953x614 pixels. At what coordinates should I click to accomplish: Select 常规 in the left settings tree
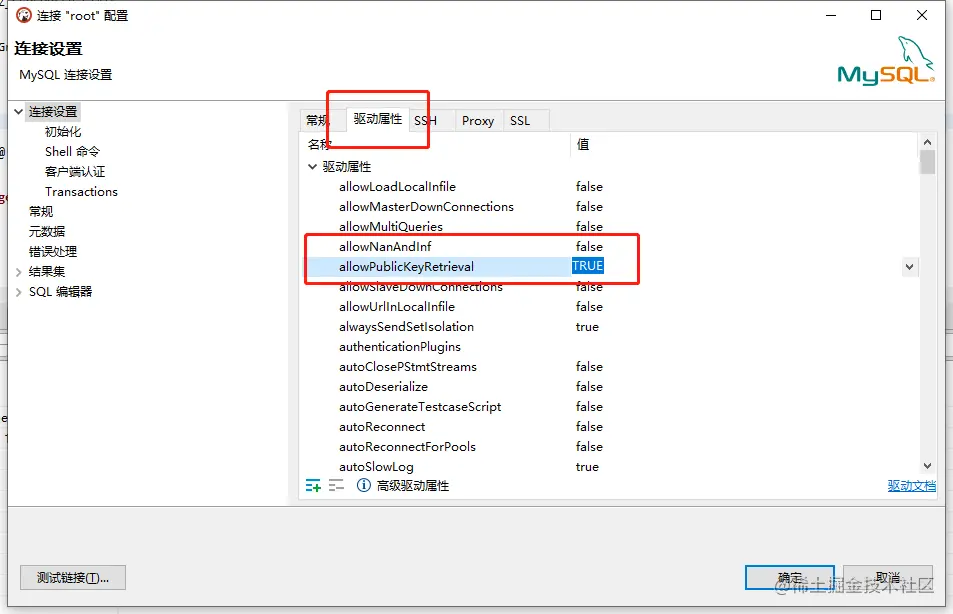pos(41,212)
